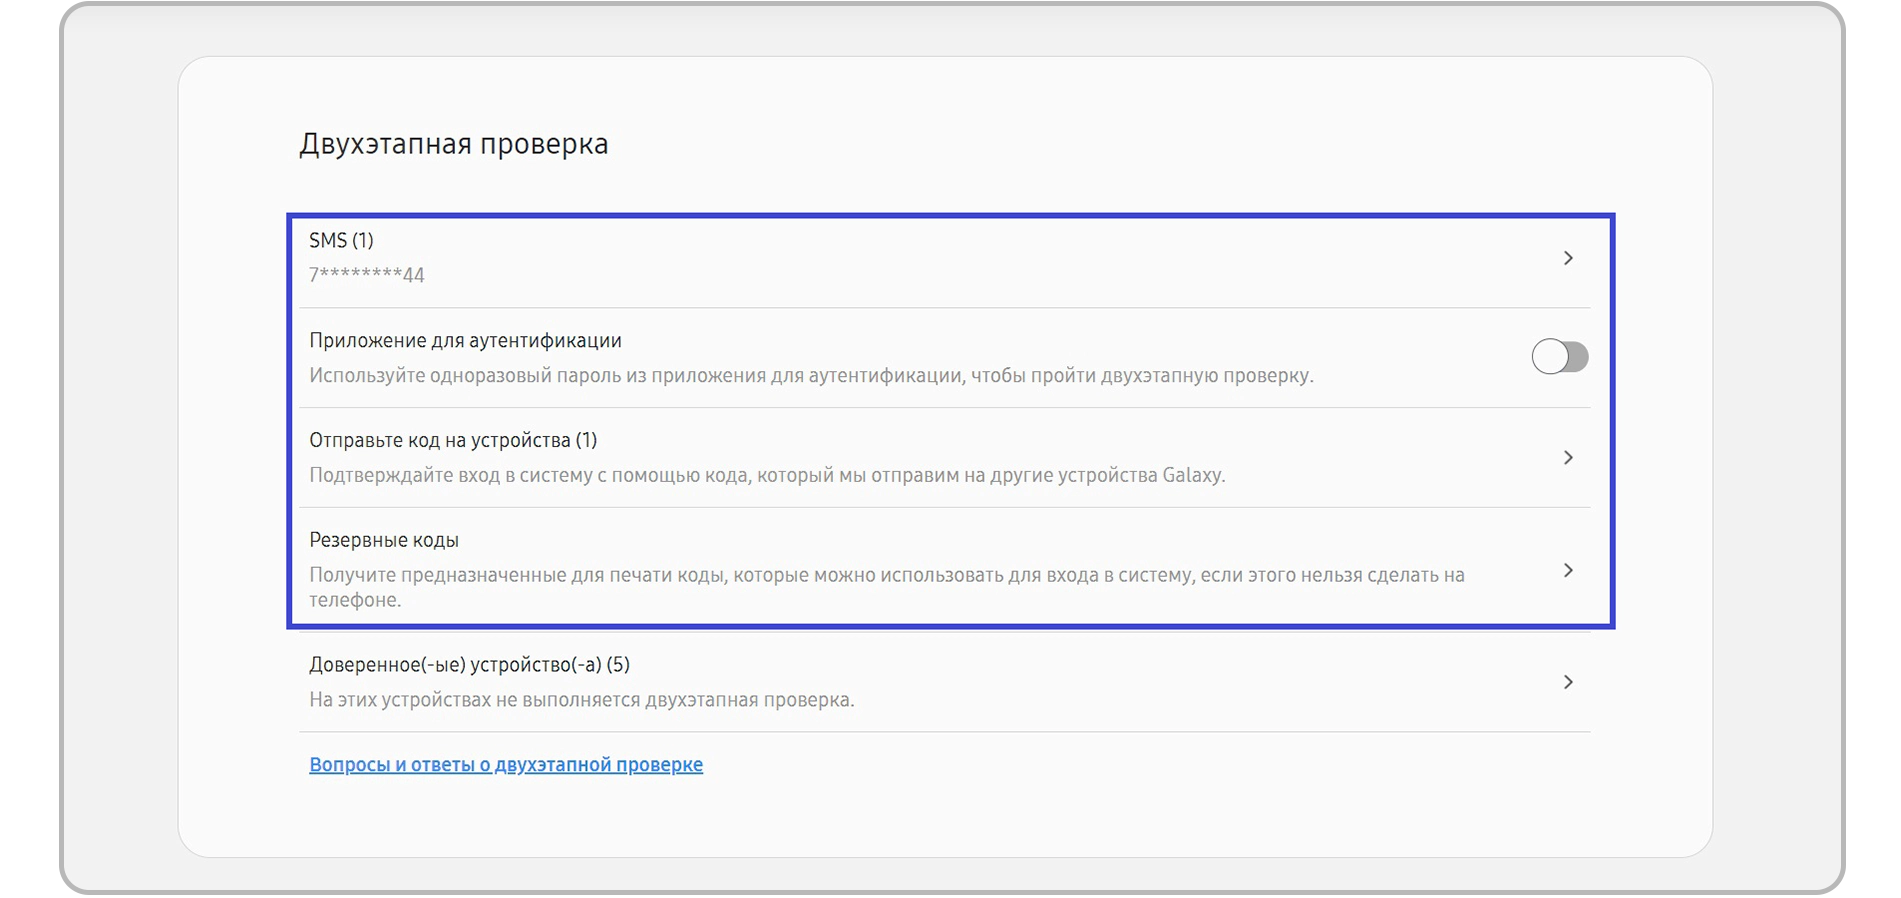
Task: Click the trusted devices description text
Action: coord(581,700)
